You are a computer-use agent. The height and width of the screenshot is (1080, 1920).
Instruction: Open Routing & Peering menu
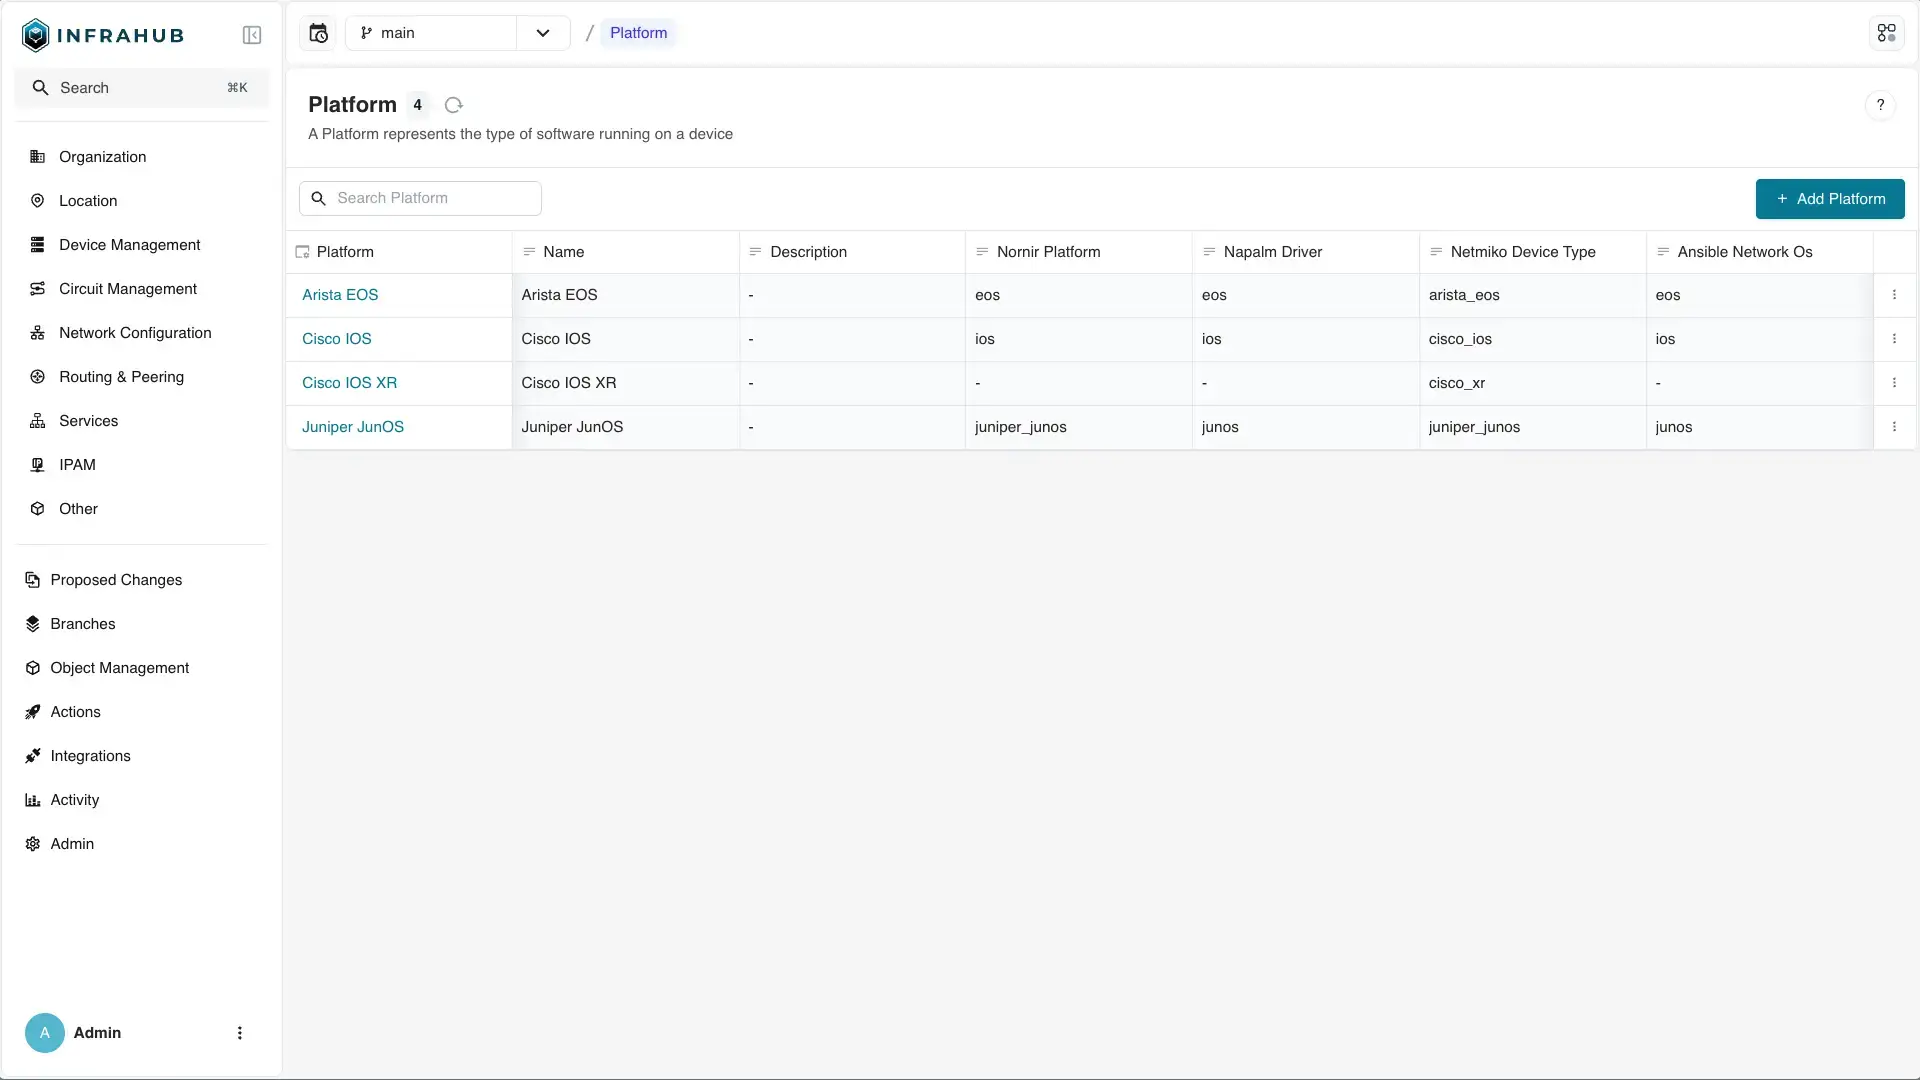tap(142, 377)
